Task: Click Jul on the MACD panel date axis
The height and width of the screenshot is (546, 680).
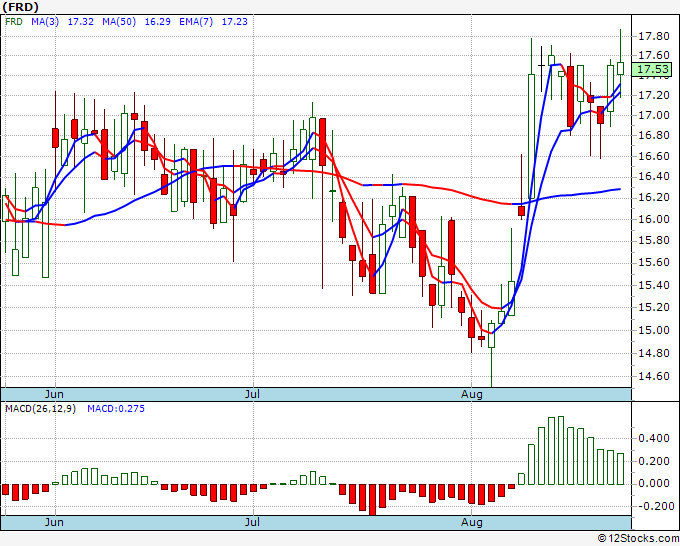Action: [x=252, y=522]
